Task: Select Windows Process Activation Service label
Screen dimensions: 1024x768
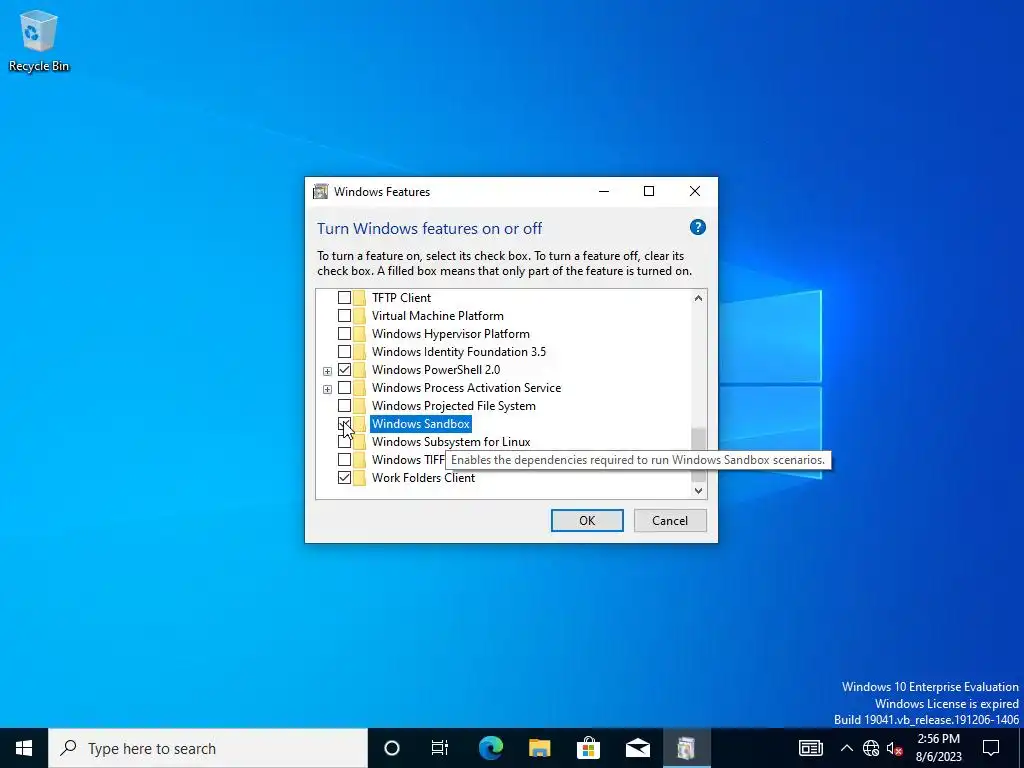Action: pos(466,388)
